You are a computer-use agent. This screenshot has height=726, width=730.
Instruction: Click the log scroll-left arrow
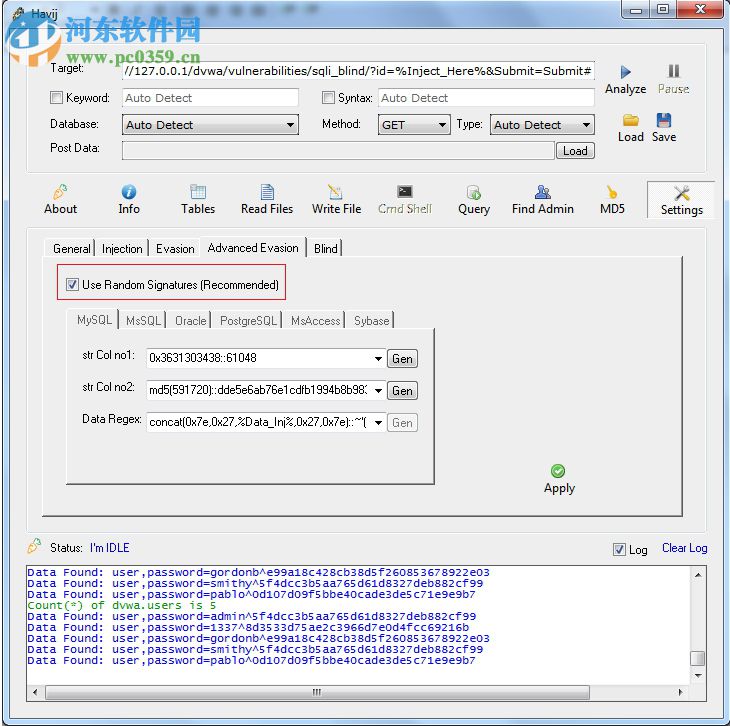point(35,692)
